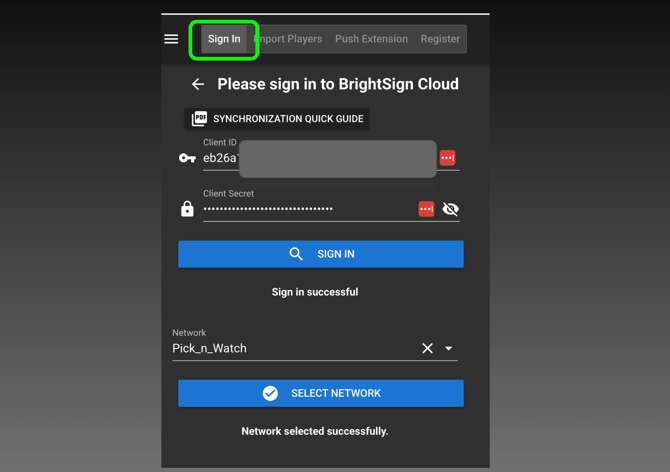Expand the Network dropdown arrow
670x472 pixels.
tap(449, 349)
